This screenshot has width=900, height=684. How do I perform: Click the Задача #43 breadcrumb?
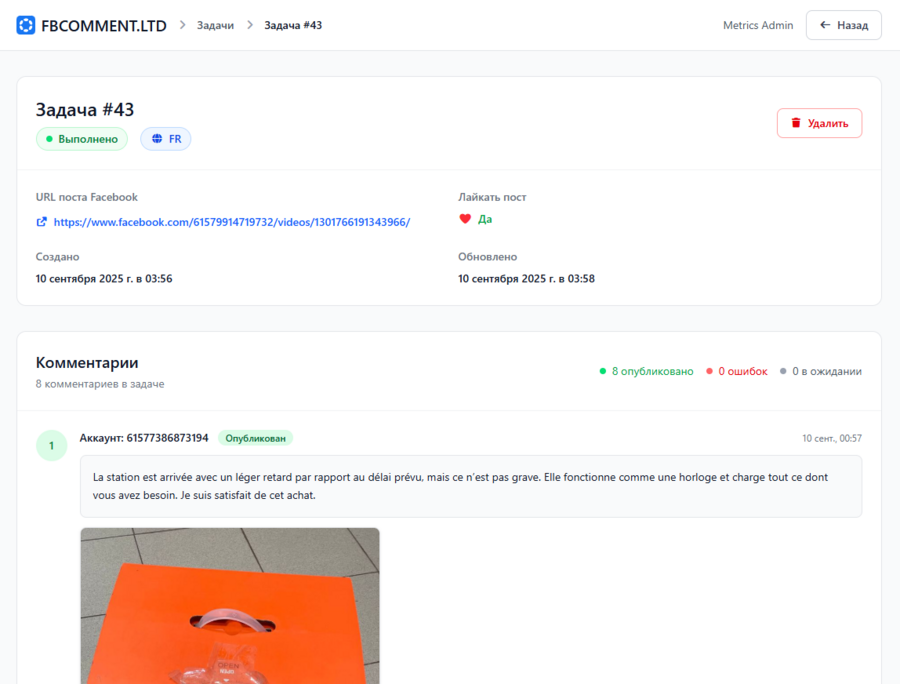pyautogui.click(x=293, y=25)
